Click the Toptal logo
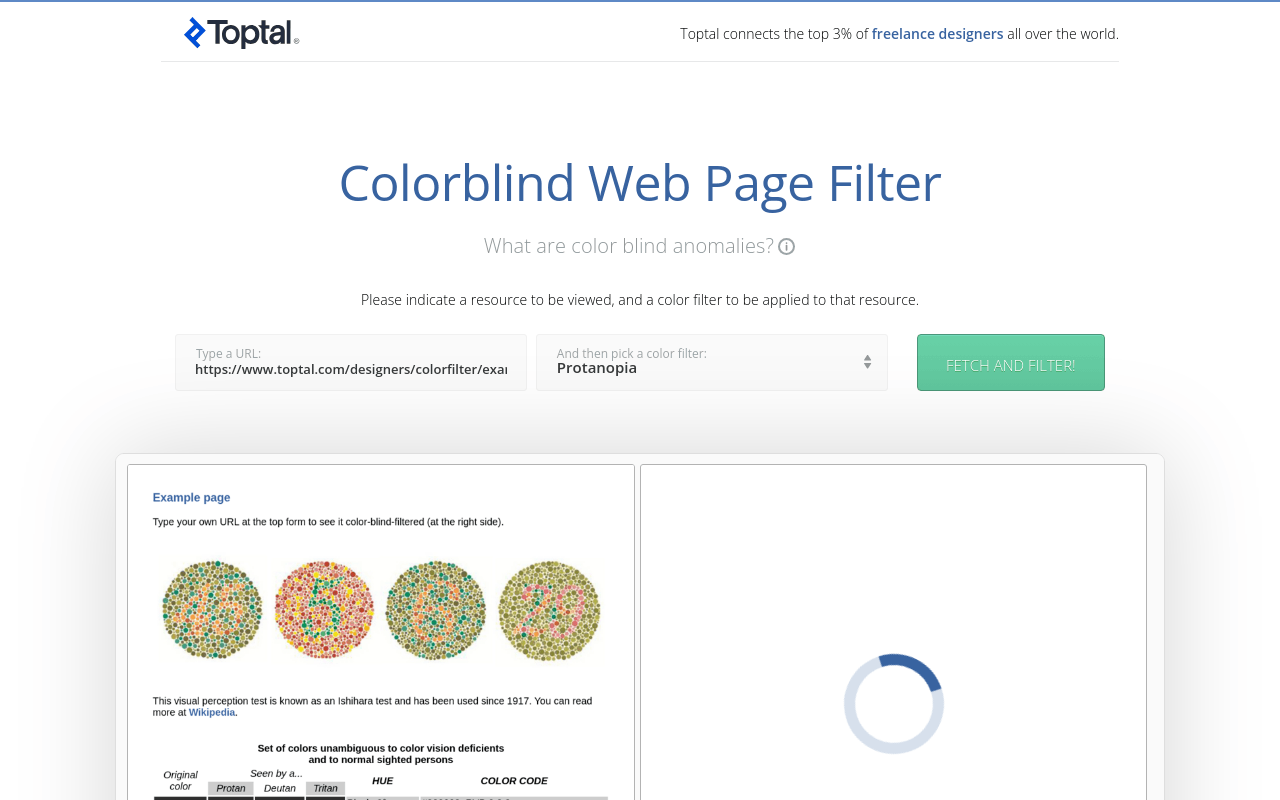 (x=241, y=33)
